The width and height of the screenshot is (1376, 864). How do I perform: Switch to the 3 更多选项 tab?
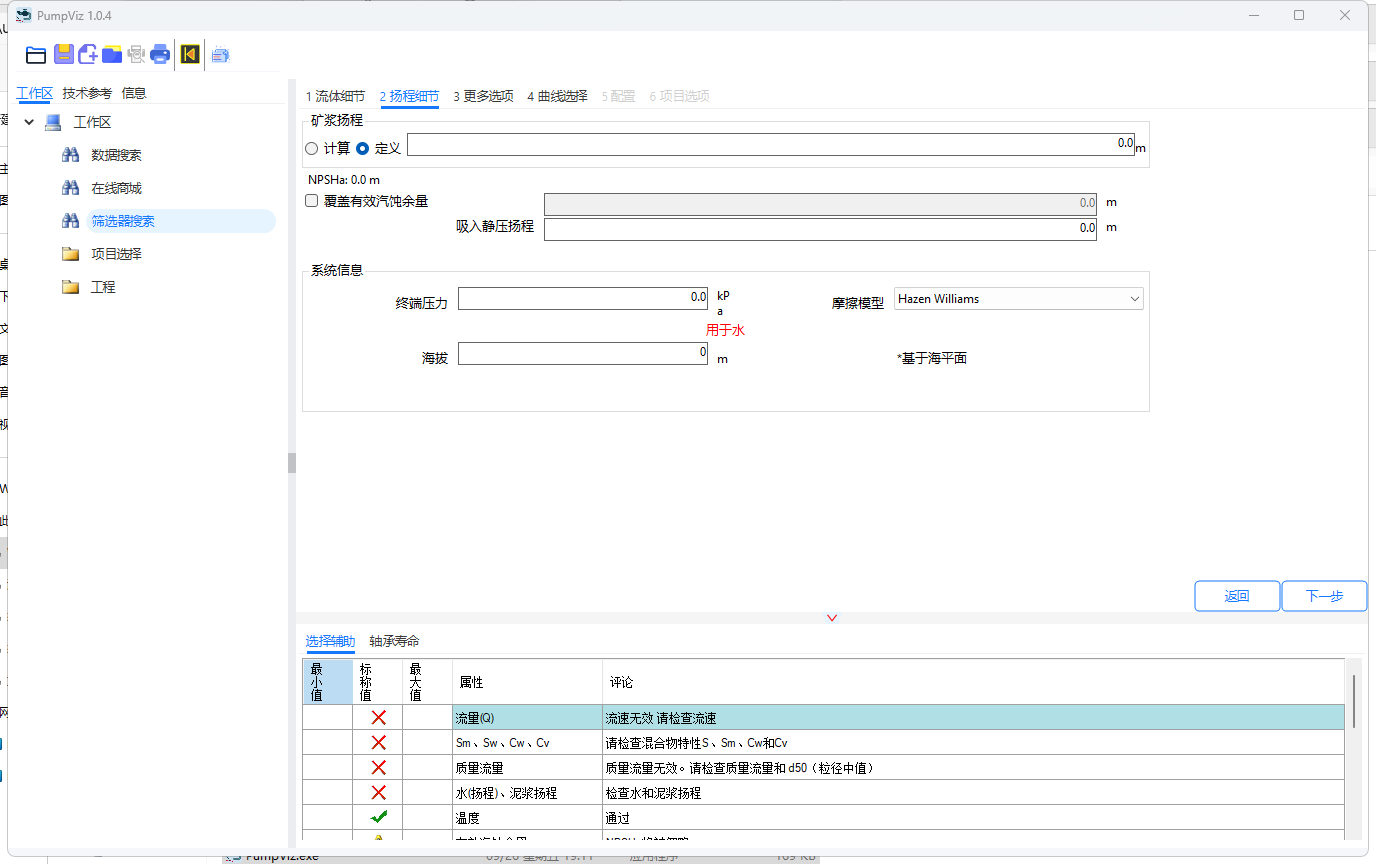pyautogui.click(x=483, y=96)
